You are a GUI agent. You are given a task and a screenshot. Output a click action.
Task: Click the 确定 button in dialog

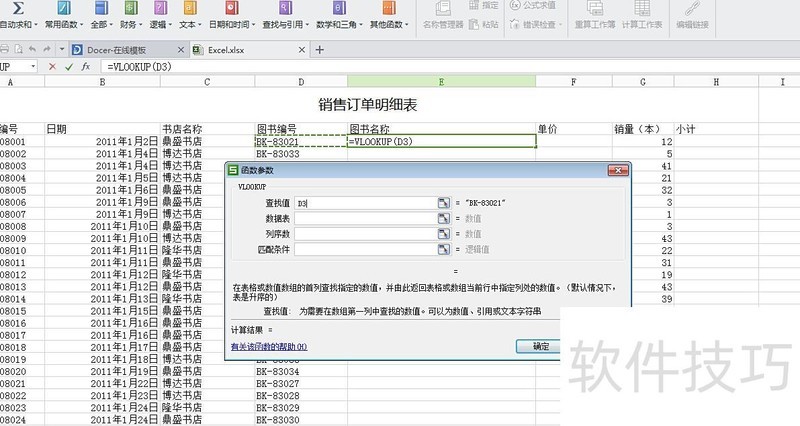click(541, 346)
